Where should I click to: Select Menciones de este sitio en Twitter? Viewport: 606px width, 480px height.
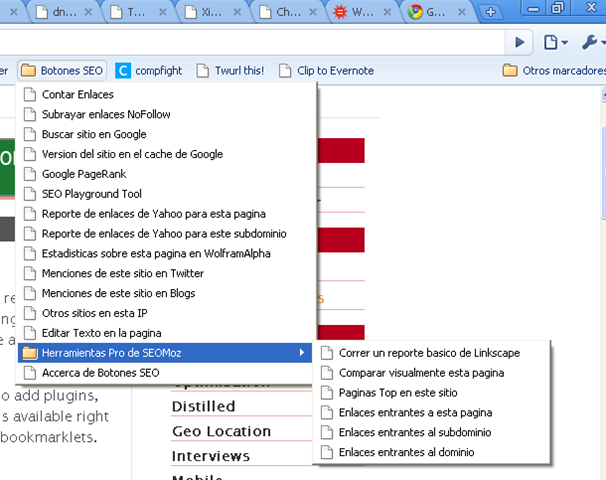click(167, 274)
